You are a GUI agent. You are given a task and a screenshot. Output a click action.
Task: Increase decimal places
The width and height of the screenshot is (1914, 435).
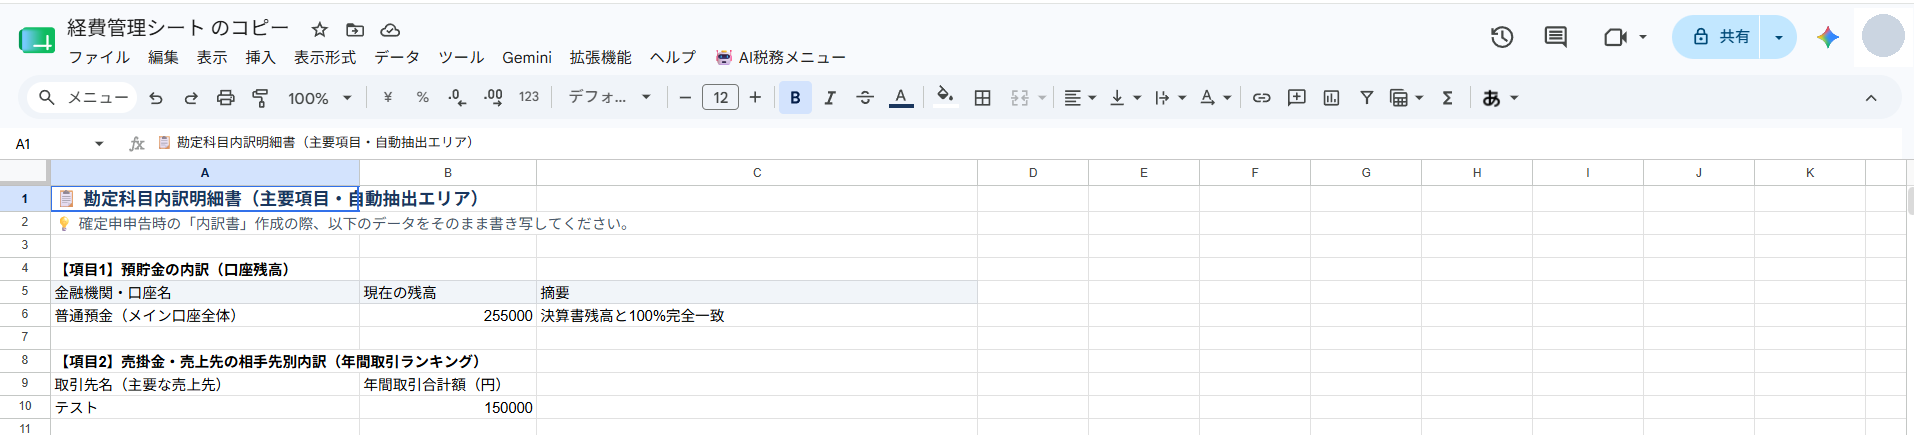493,98
